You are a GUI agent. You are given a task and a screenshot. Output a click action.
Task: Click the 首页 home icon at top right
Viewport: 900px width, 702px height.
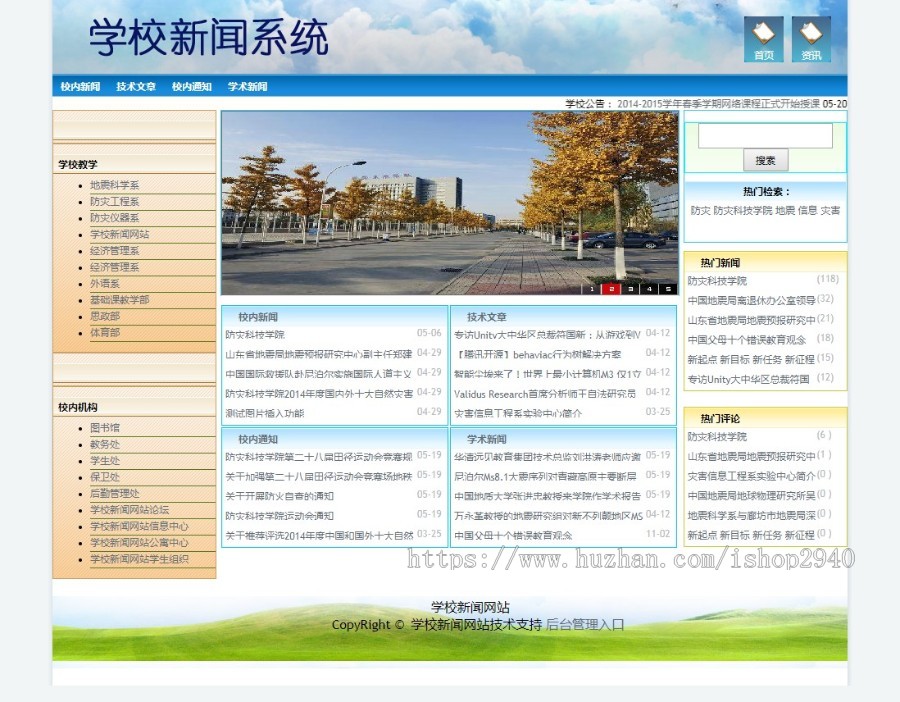tap(764, 40)
